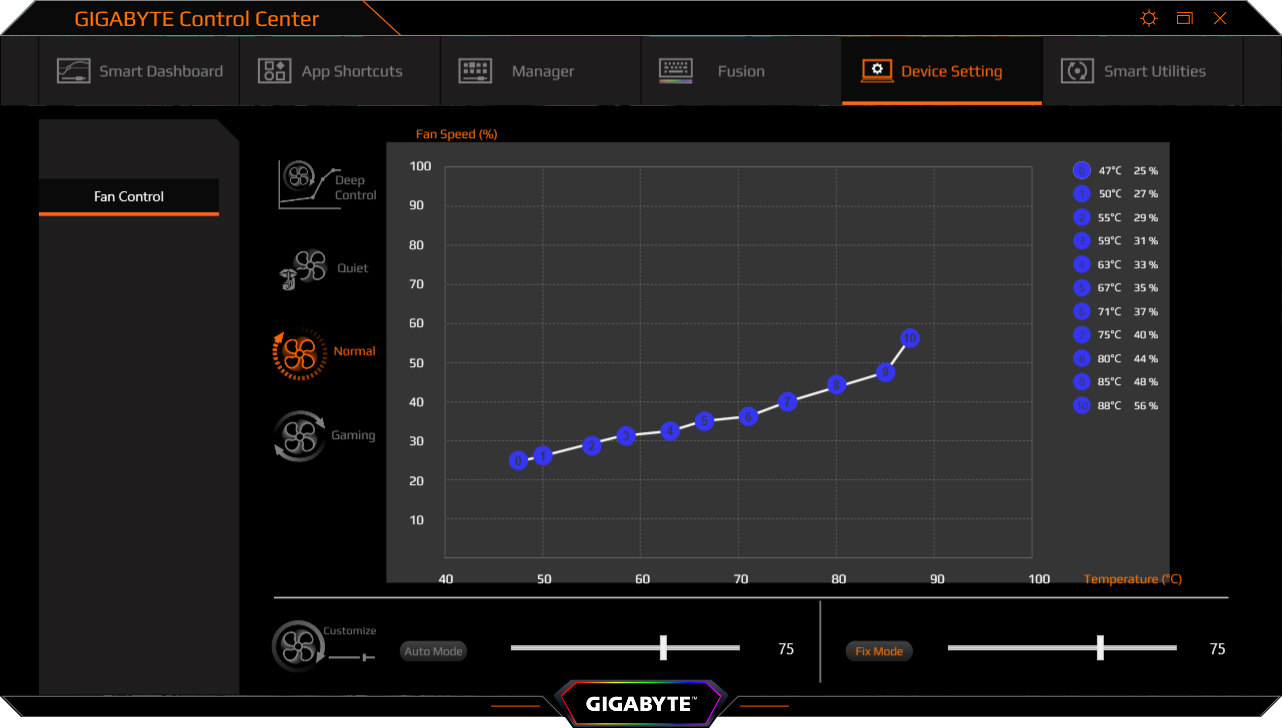This screenshot has width=1282, height=728.
Task: Open the Fusion tab
Action: click(x=741, y=71)
